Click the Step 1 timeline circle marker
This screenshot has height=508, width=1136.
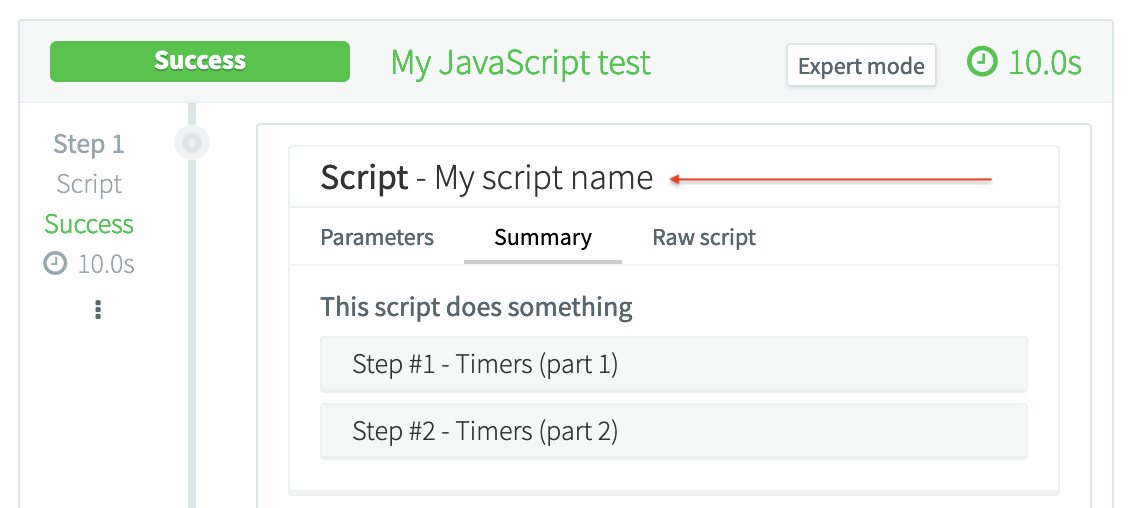192,143
